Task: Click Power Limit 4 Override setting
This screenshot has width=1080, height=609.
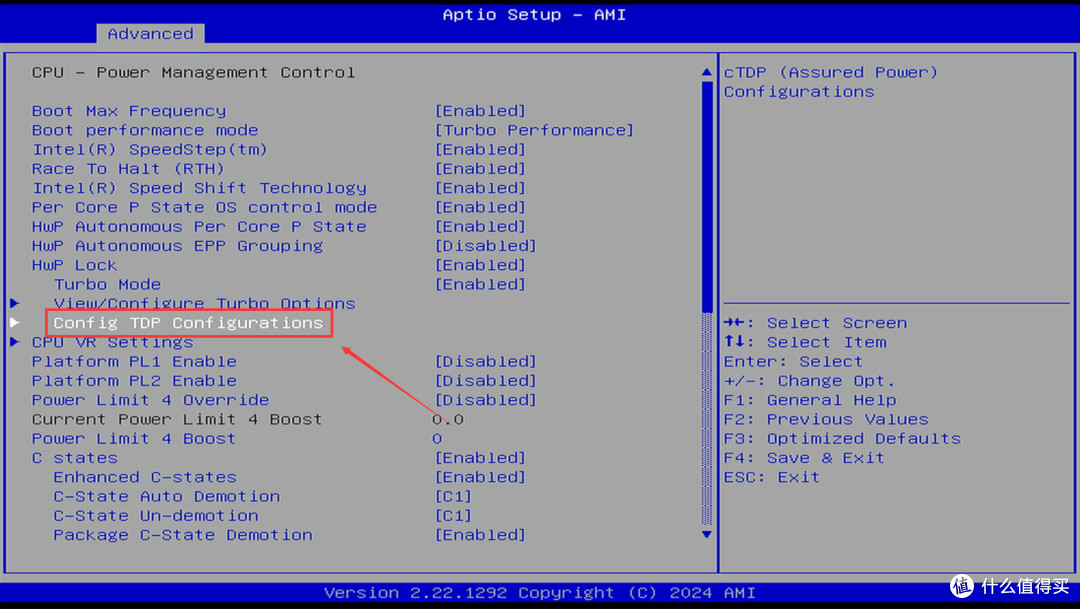Action: (150, 400)
